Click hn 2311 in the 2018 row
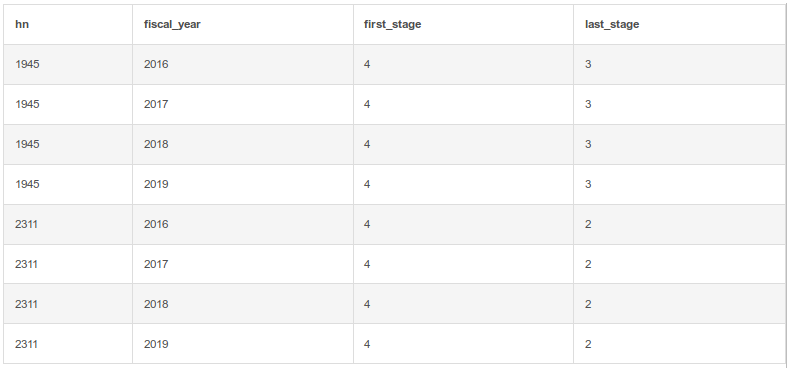This screenshot has width=787, height=368. [x=26, y=304]
